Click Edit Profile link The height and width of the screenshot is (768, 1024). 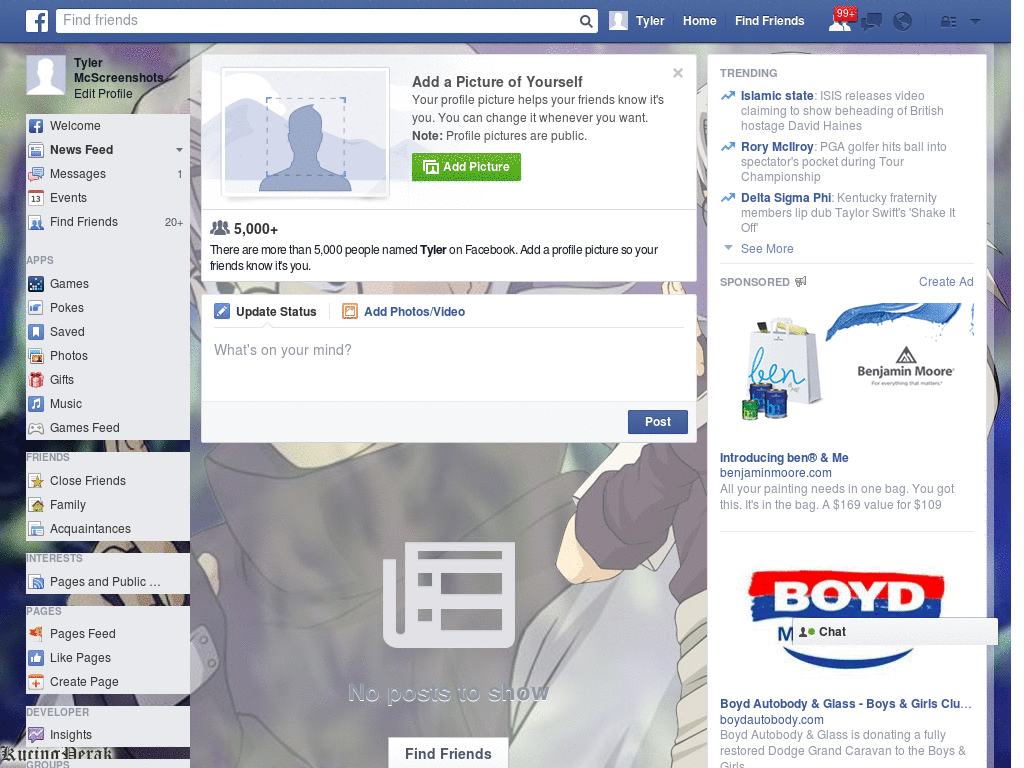click(x=103, y=94)
